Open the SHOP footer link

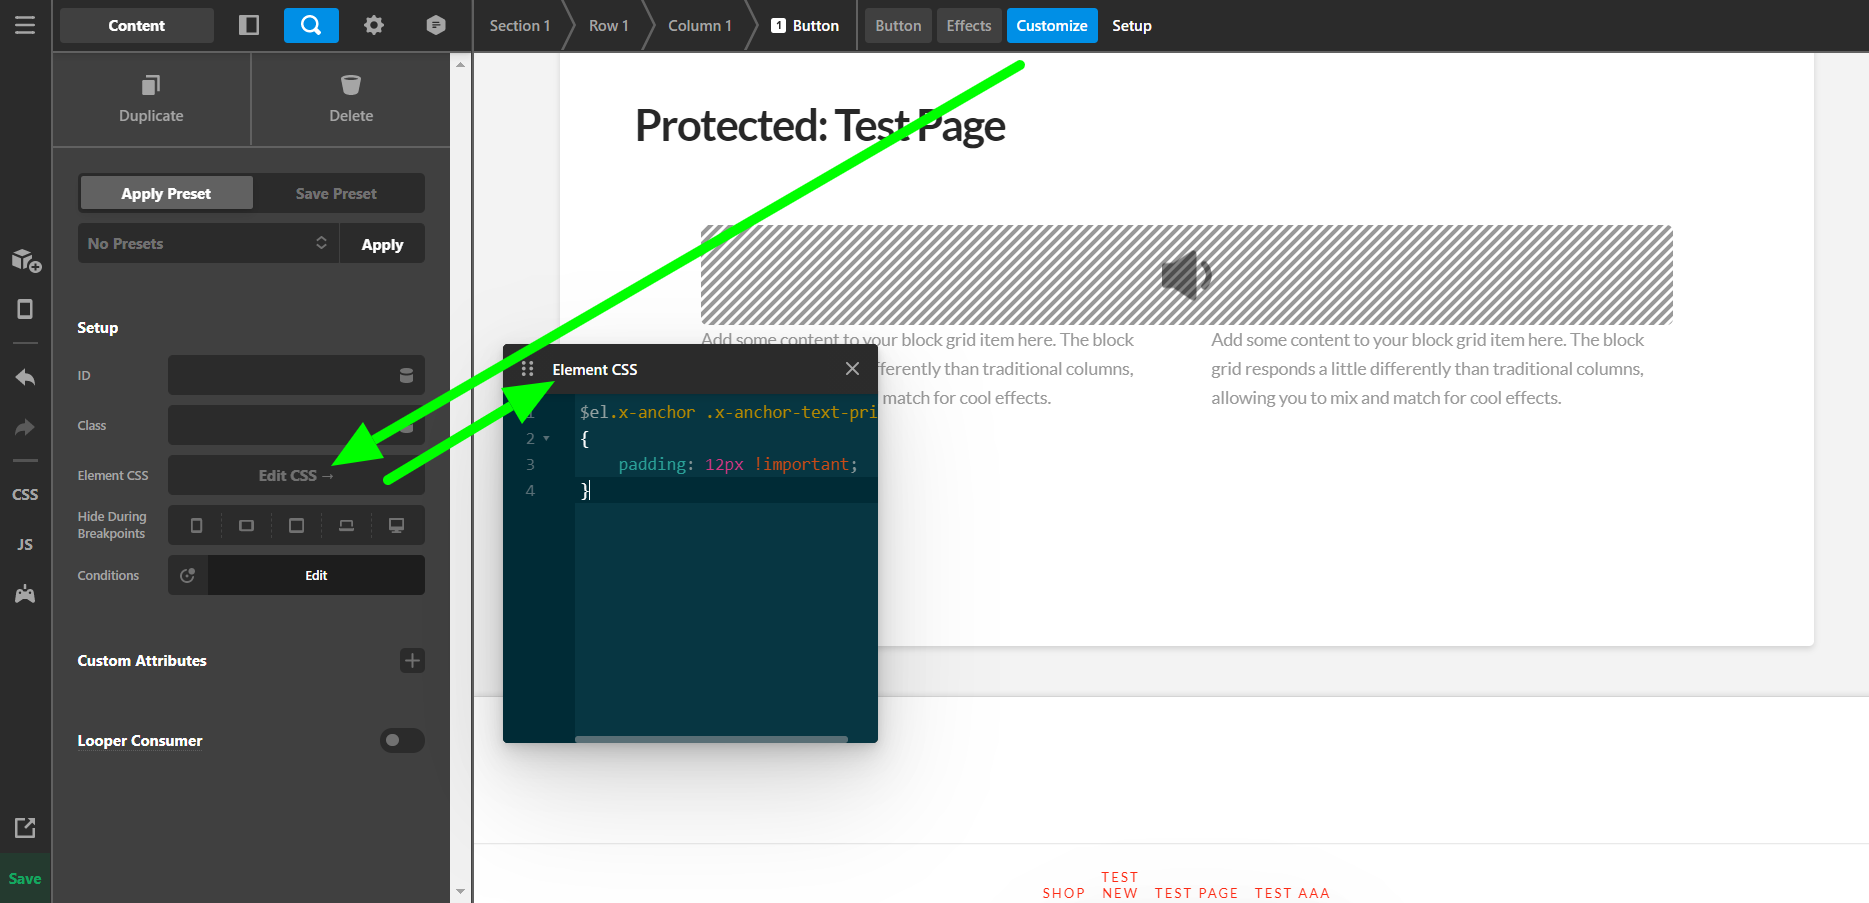[x=1063, y=893]
